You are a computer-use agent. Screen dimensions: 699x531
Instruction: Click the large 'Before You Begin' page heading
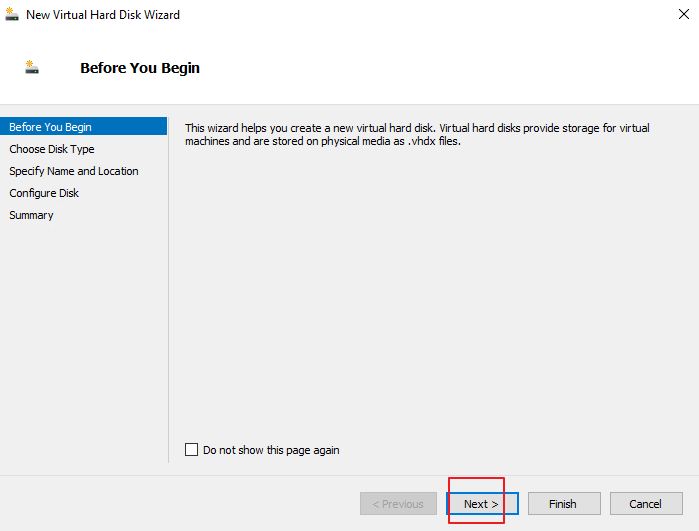pyautogui.click(x=140, y=68)
